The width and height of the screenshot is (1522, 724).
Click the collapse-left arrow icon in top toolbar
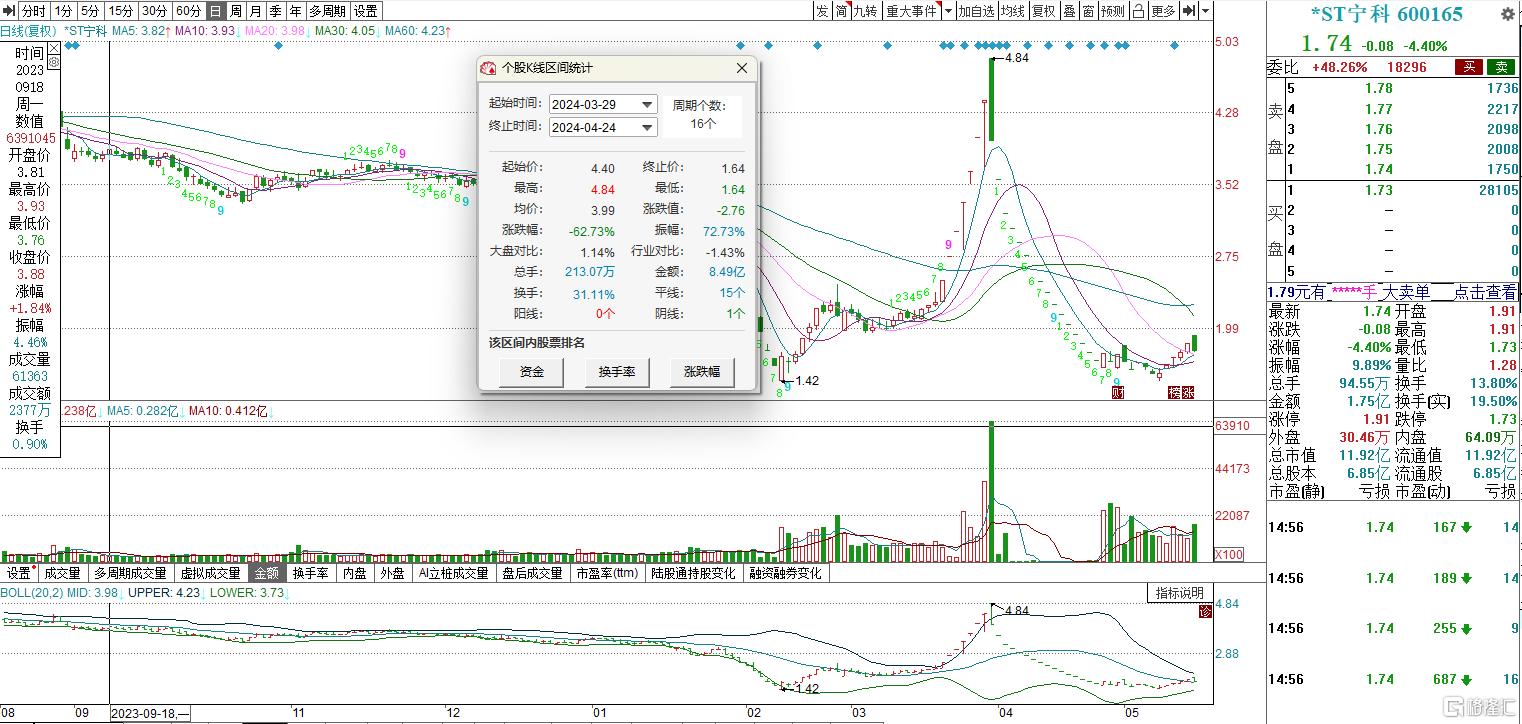(10, 11)
